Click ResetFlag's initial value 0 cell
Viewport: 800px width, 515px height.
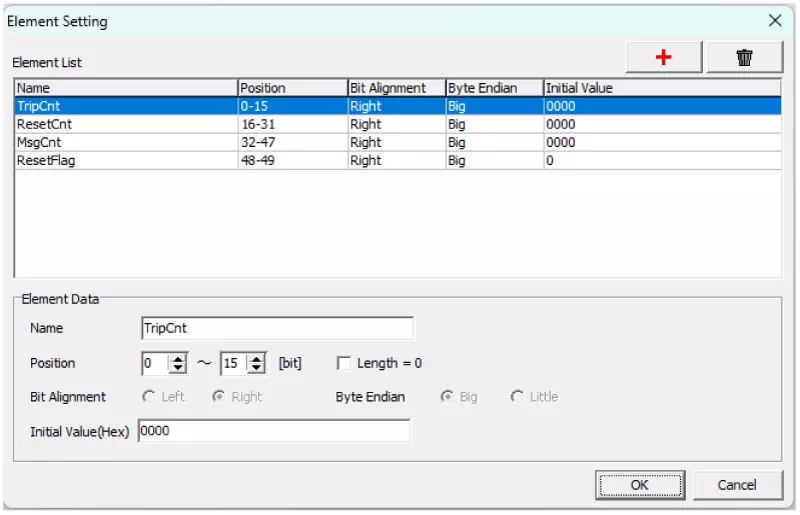(662, 160)
